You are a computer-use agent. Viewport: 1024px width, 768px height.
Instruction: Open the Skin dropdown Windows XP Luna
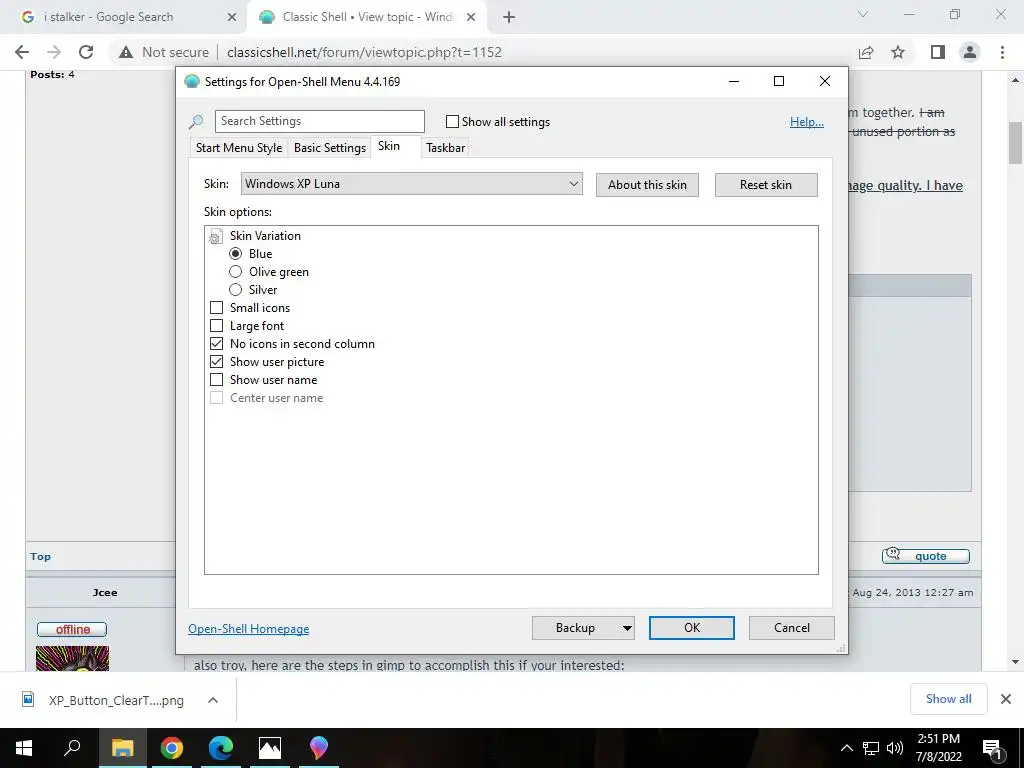click(x=411, y=184)
